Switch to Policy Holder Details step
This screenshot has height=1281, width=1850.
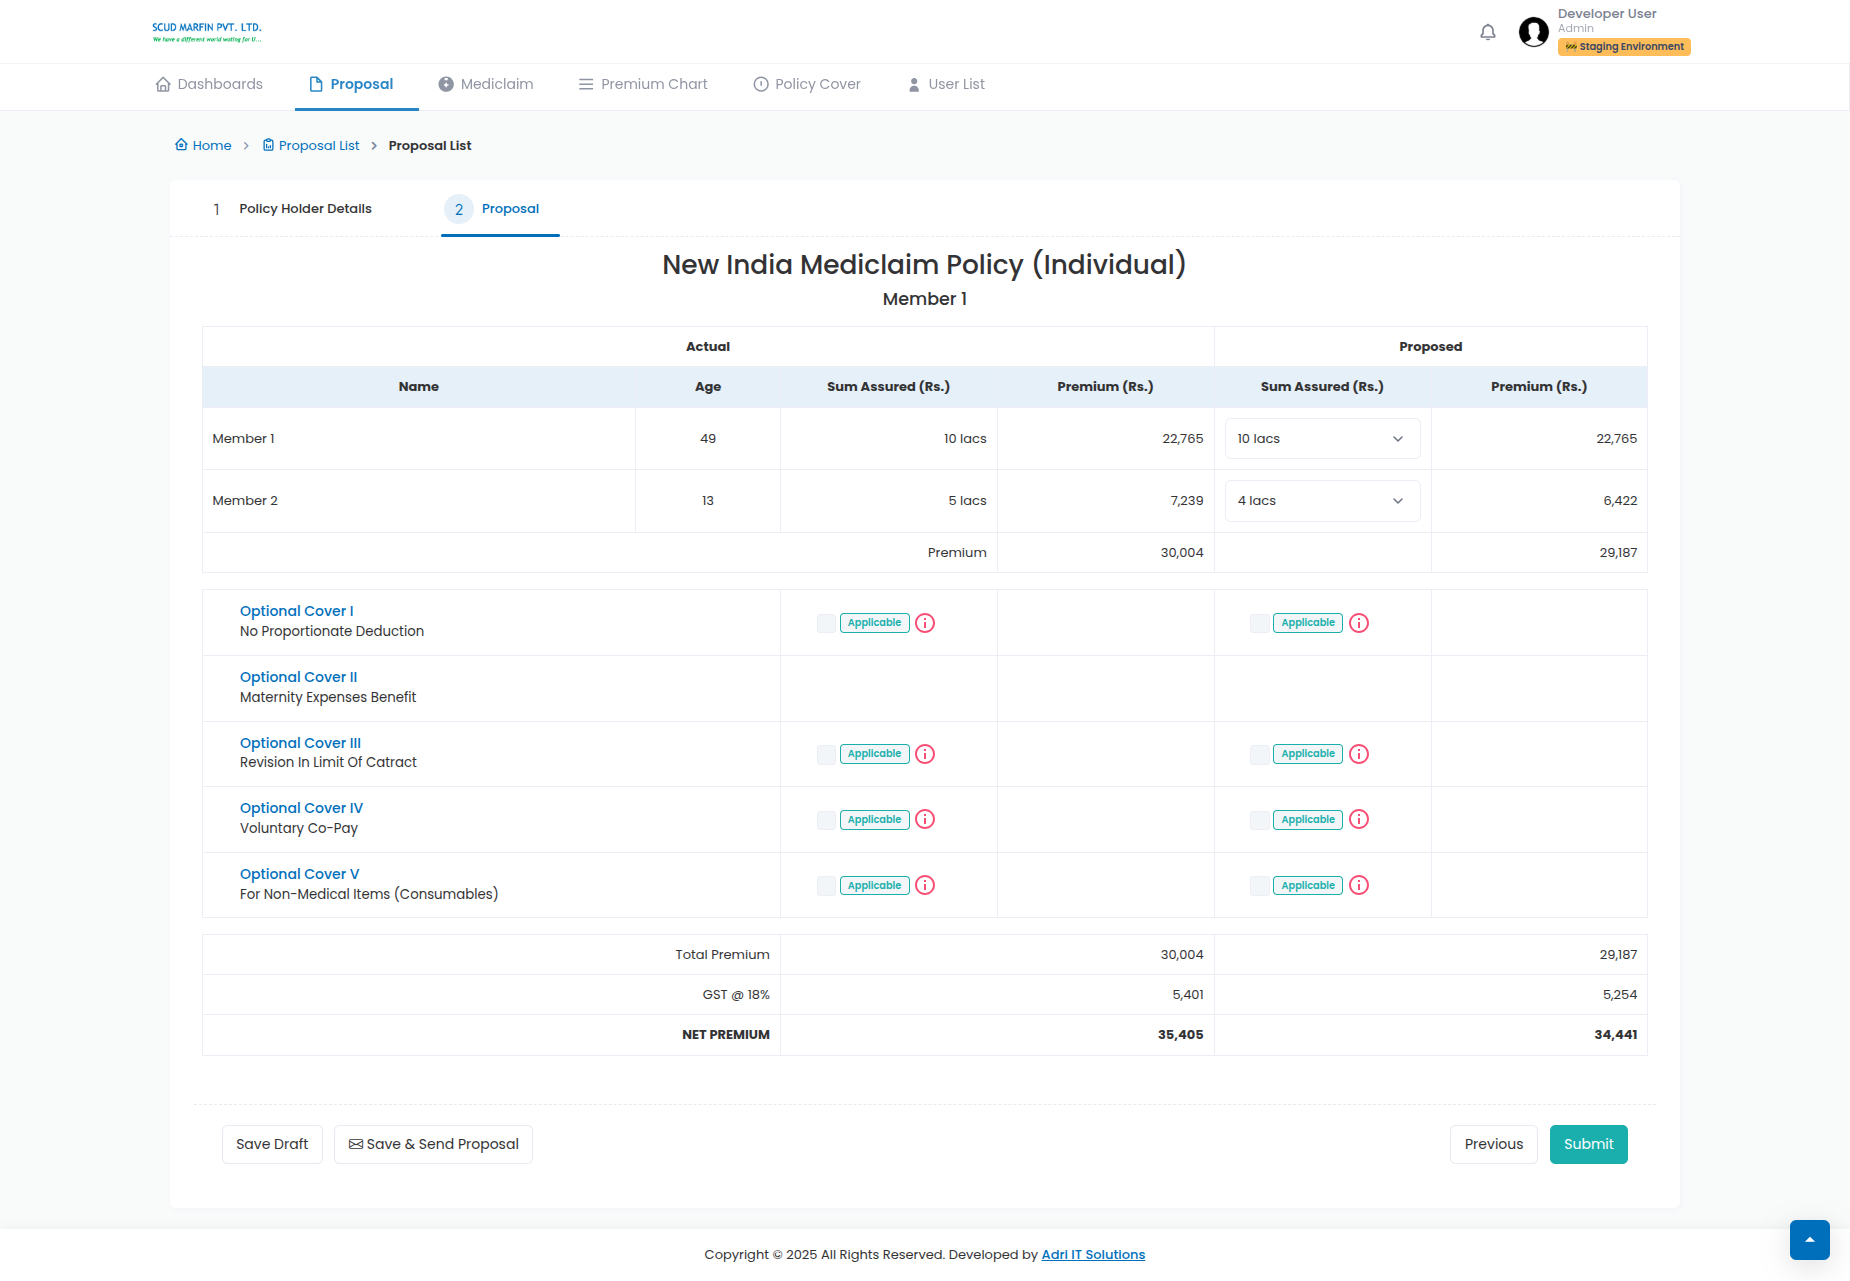coord(292,209)
